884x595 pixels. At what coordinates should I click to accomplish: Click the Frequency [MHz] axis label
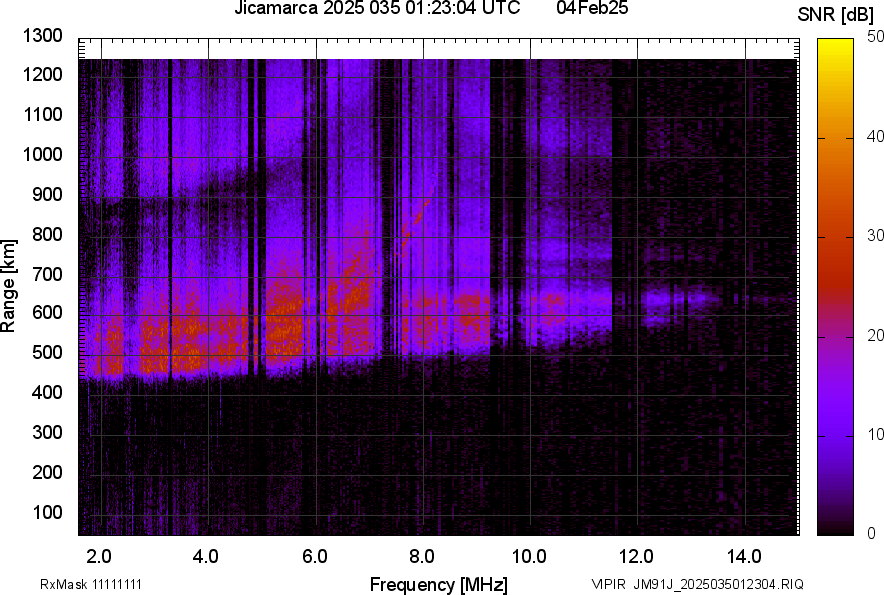pos(438,584)
